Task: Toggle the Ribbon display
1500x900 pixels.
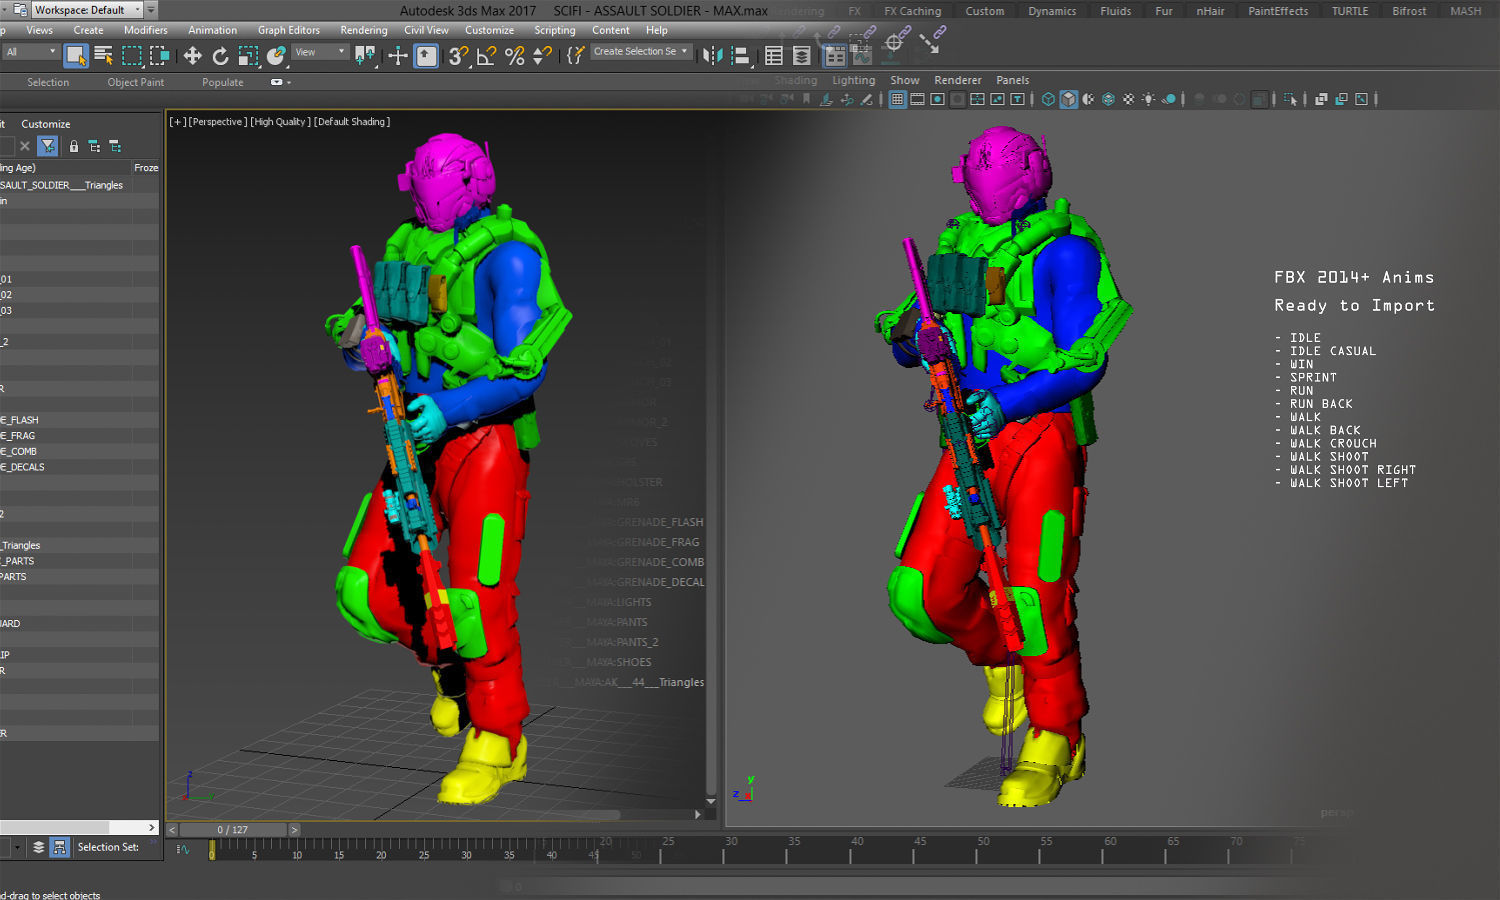Action: (835, 56)
